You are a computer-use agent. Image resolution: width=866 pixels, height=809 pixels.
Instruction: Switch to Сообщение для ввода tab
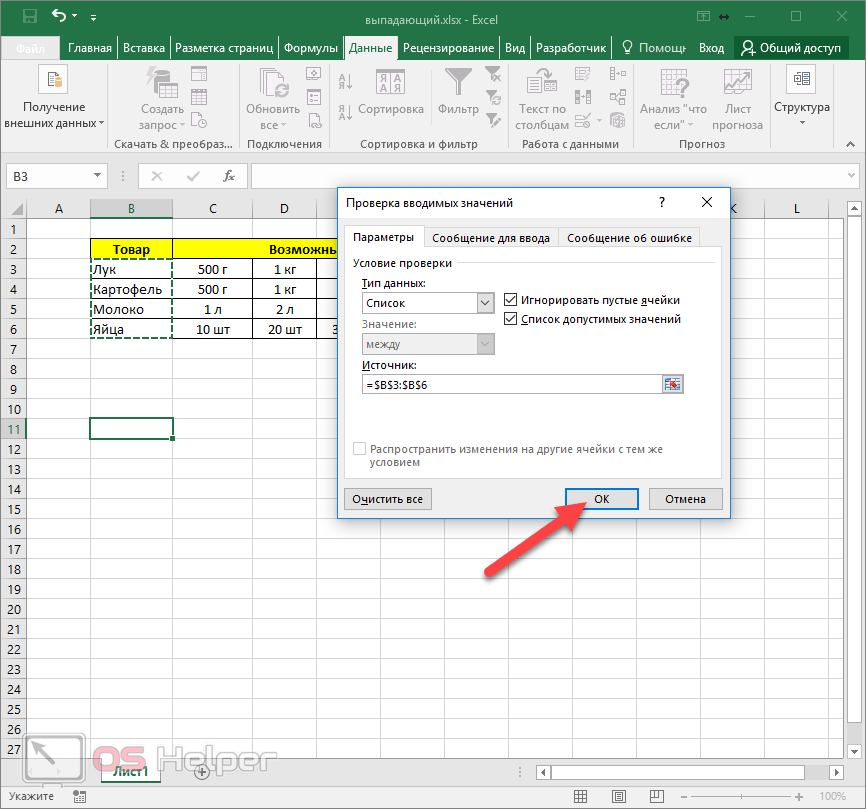pos(490,238)
